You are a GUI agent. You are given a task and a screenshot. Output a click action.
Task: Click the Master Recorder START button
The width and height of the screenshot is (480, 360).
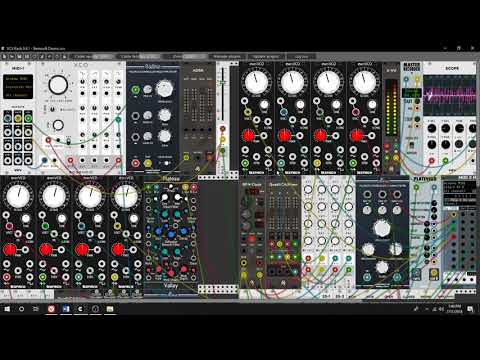(417, 101)
